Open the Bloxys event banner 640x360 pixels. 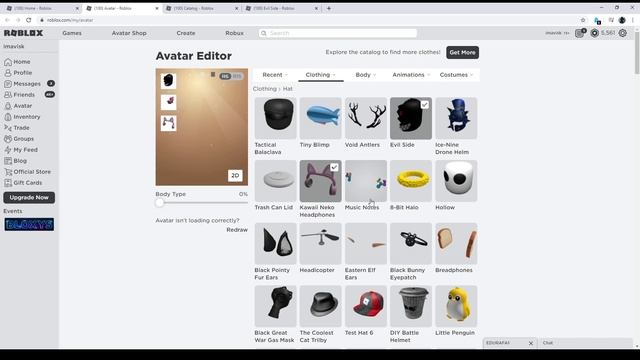coord(29,224)
